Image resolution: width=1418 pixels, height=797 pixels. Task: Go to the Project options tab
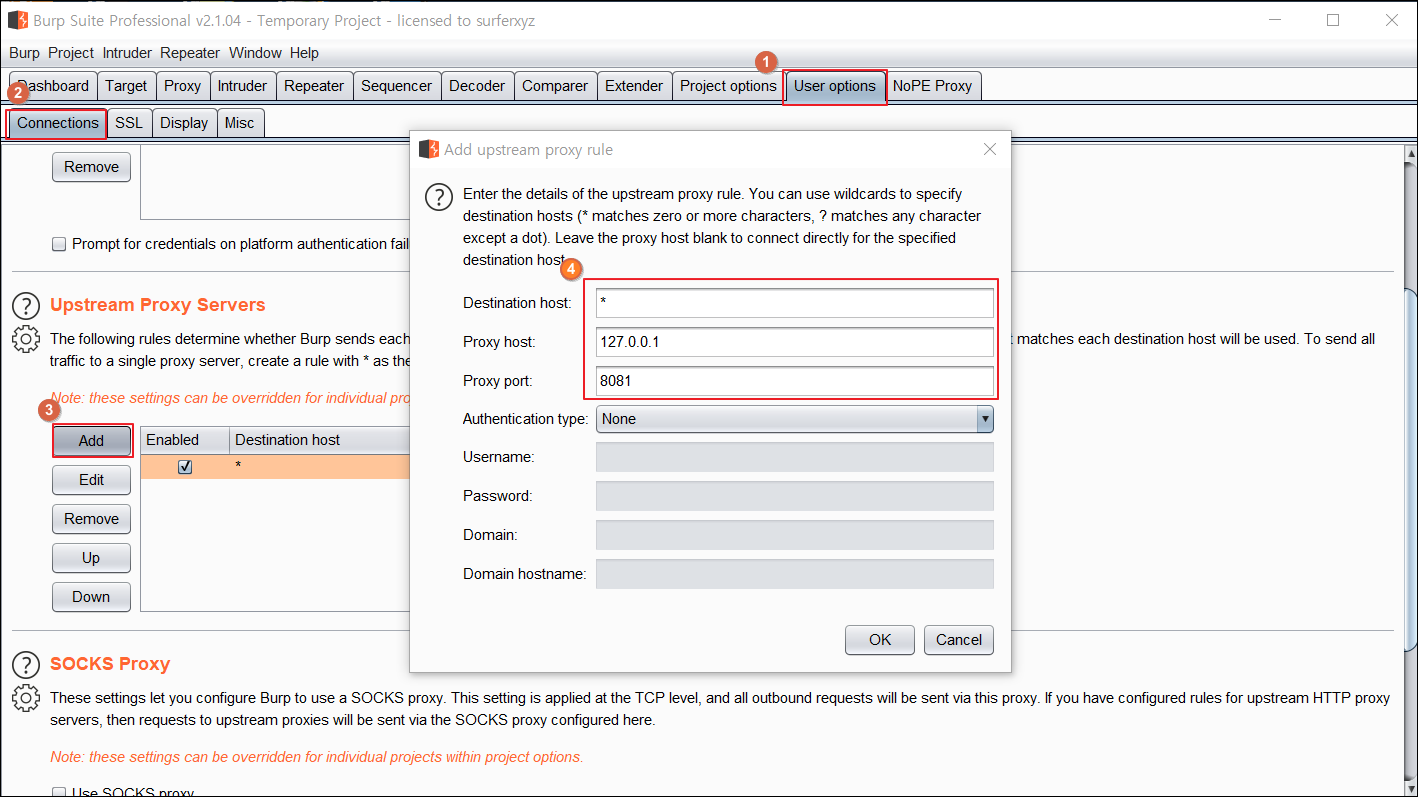[x=728, y=86]
